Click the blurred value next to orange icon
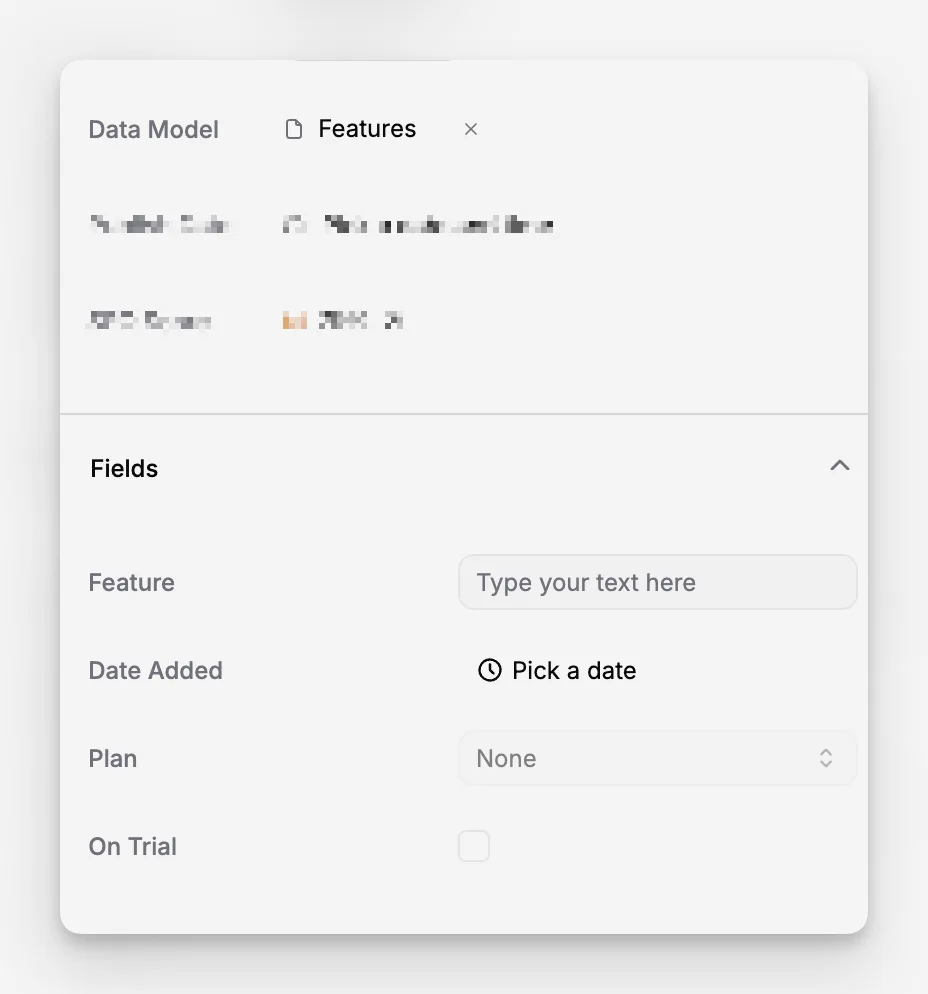928x994 pixels. (361, 321)
